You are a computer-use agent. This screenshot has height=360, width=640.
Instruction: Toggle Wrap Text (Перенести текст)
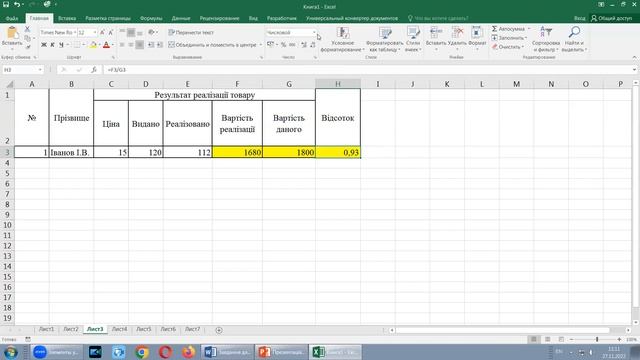click(x=191, y=32)
